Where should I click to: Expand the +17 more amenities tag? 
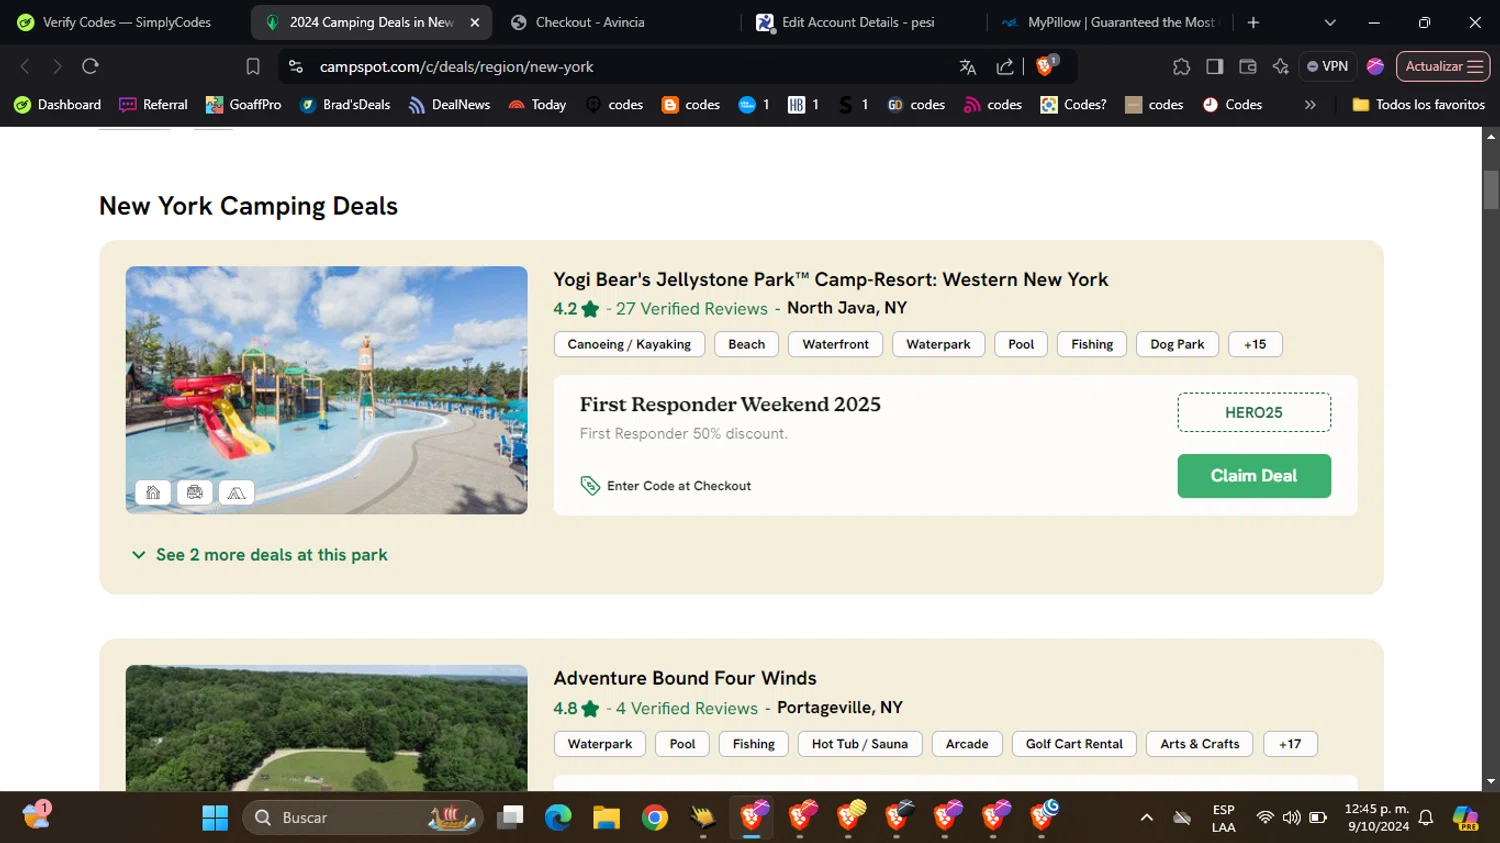pos(1290,744)
